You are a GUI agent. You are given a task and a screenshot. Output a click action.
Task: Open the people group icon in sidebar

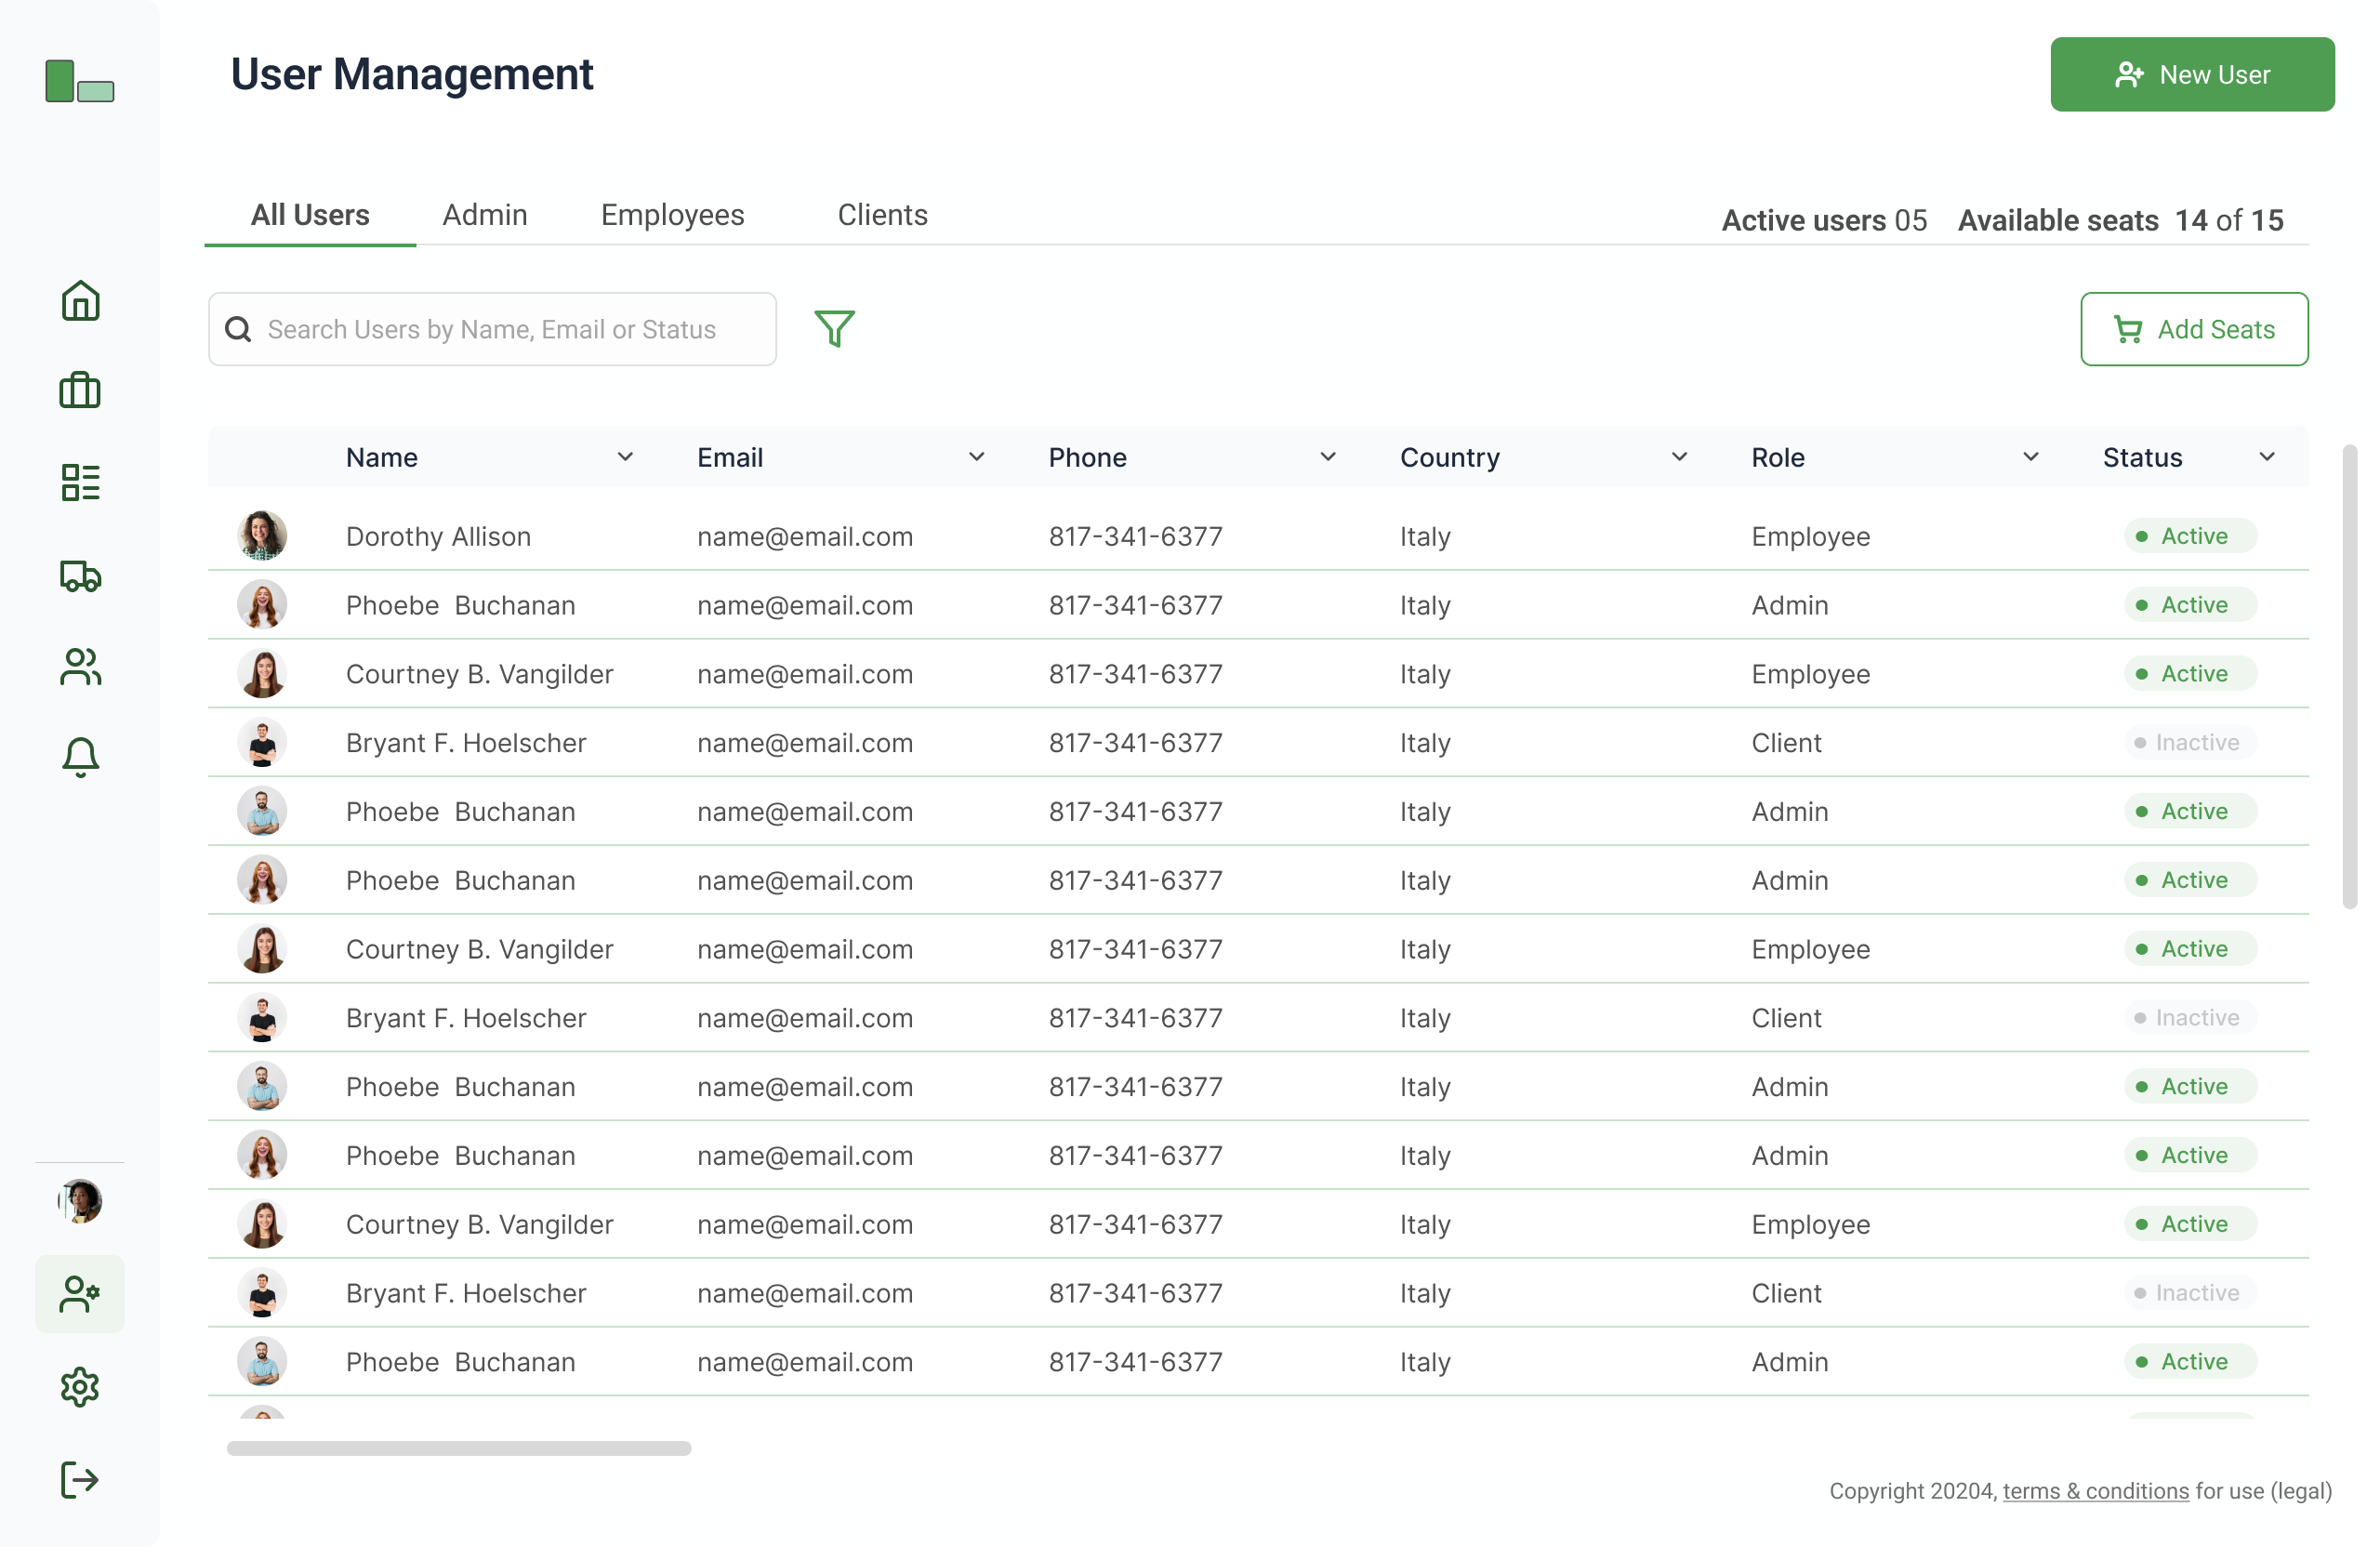pos(80,667)
